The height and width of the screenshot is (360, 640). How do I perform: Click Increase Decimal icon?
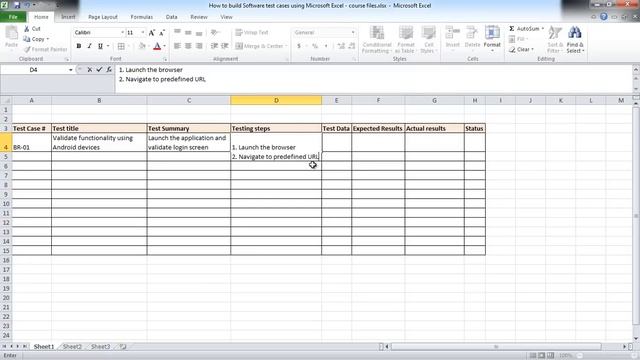click(x=341, y=46)
